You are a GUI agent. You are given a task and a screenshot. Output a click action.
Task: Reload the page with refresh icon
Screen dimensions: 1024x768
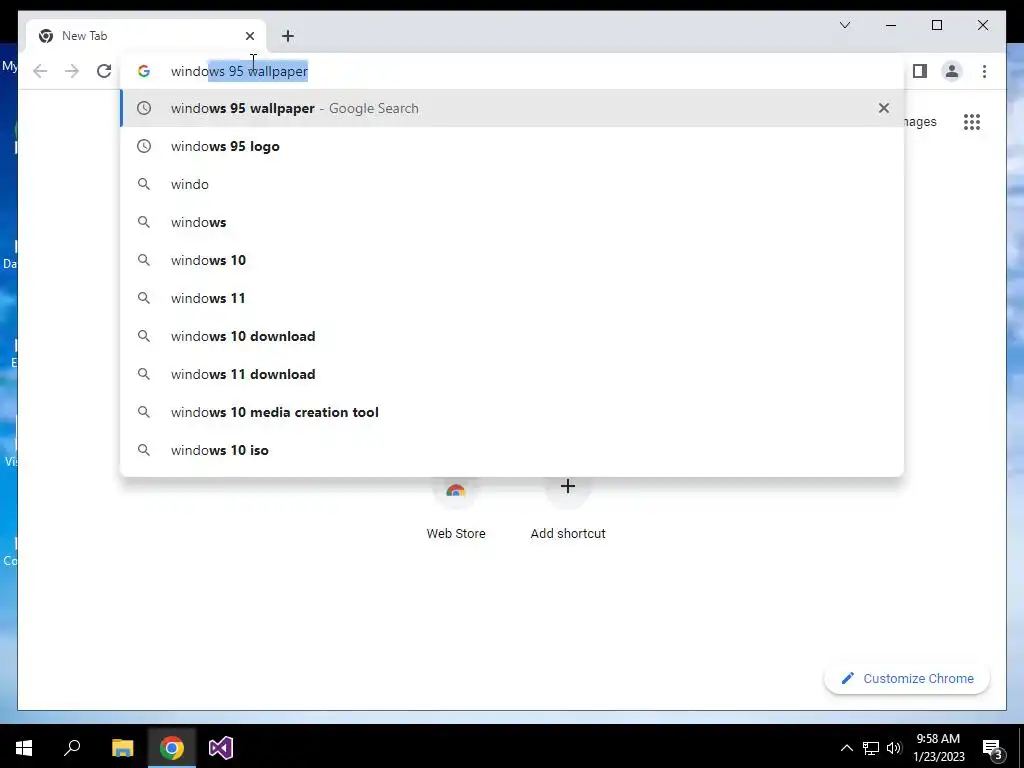pyautogui.click(x=104, y=71)
